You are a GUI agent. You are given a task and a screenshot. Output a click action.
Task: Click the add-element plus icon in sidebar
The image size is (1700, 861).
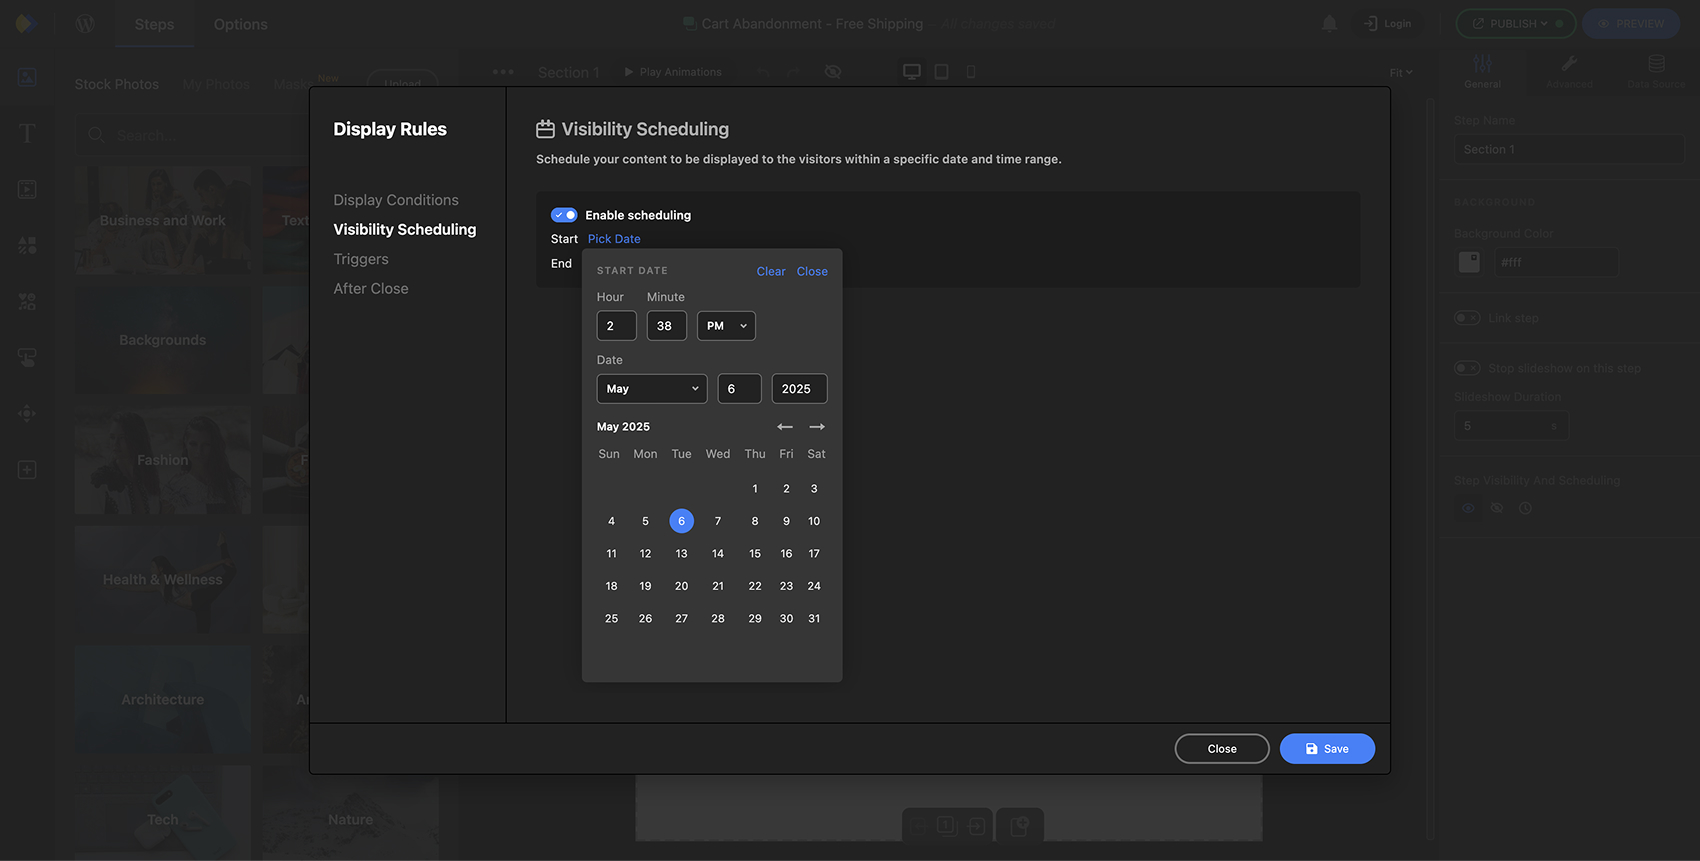pos(27,470)
